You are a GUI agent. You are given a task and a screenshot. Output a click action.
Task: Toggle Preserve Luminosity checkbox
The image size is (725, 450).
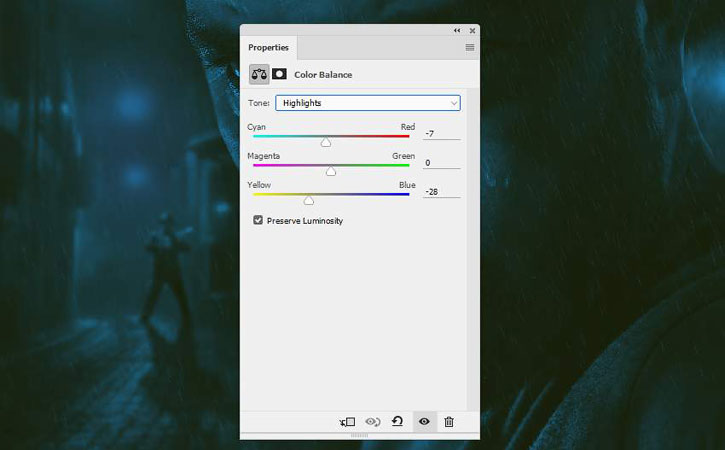point(258,220)
